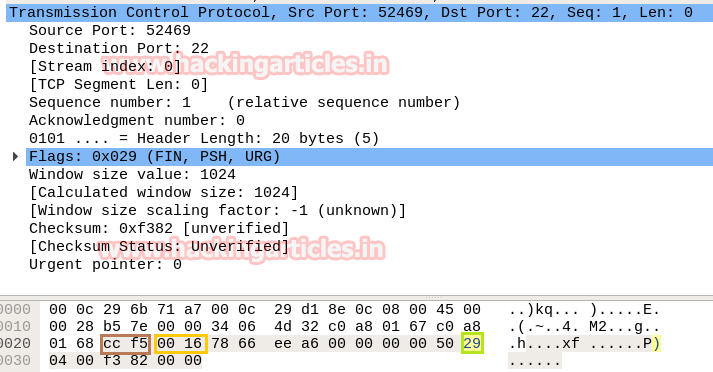Click hex bytes 'b5 7e' in row 0010
This screenshot has height=372, width=713.
[126, 327]
